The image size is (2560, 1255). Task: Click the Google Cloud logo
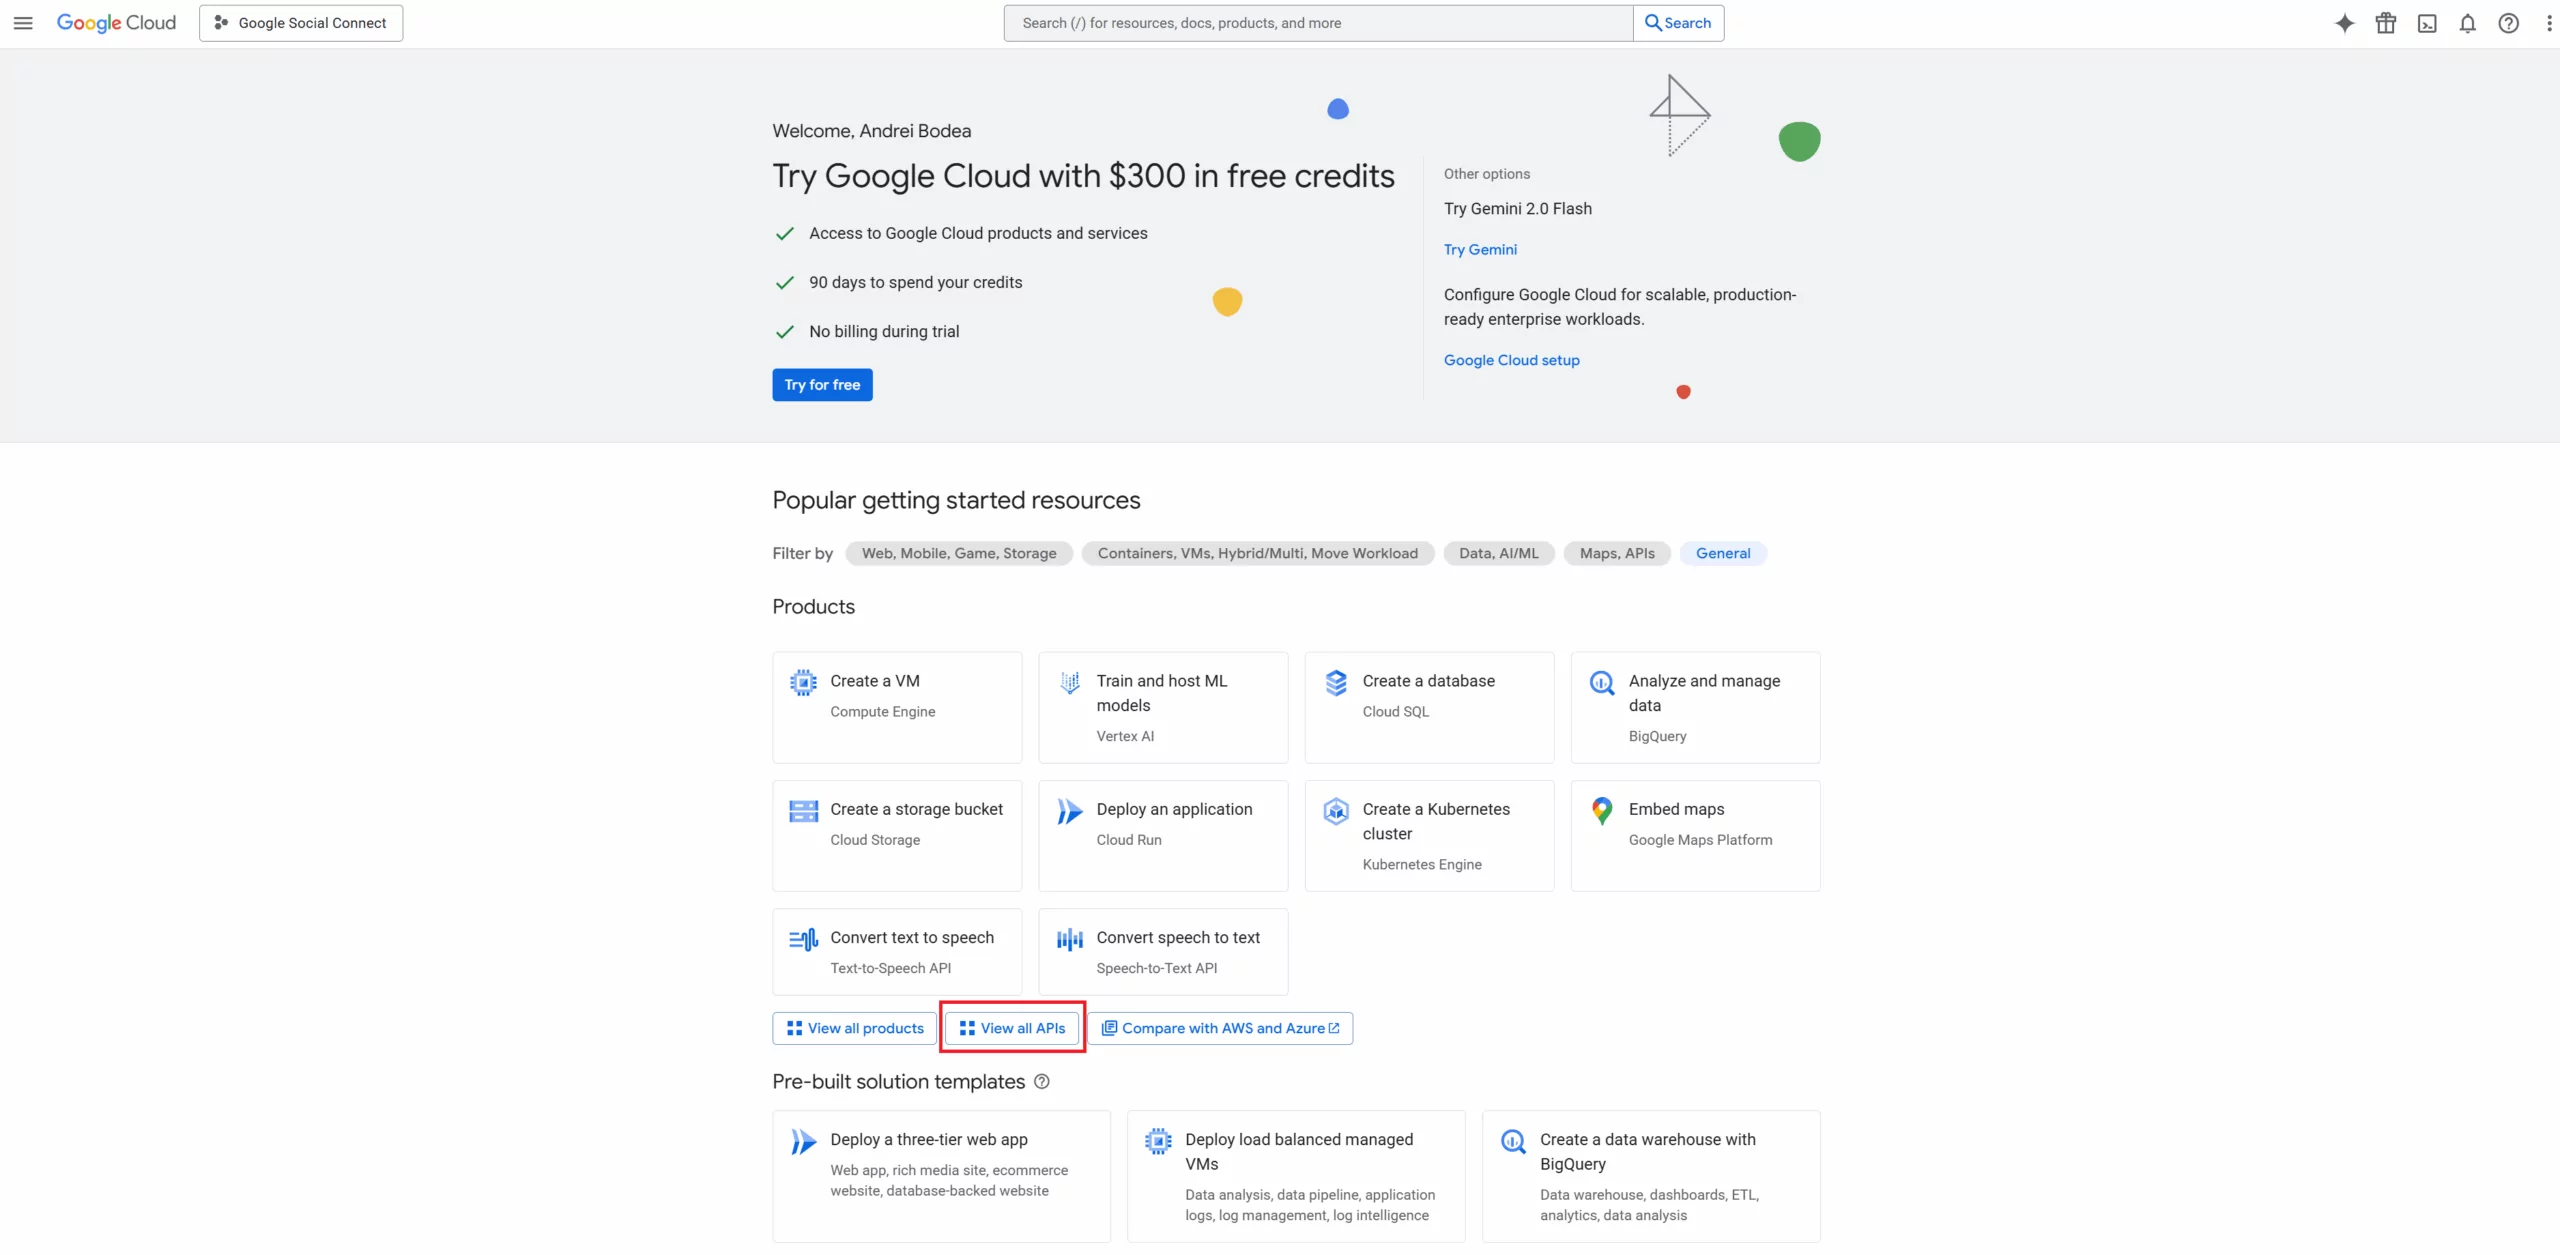pos(116,23)
